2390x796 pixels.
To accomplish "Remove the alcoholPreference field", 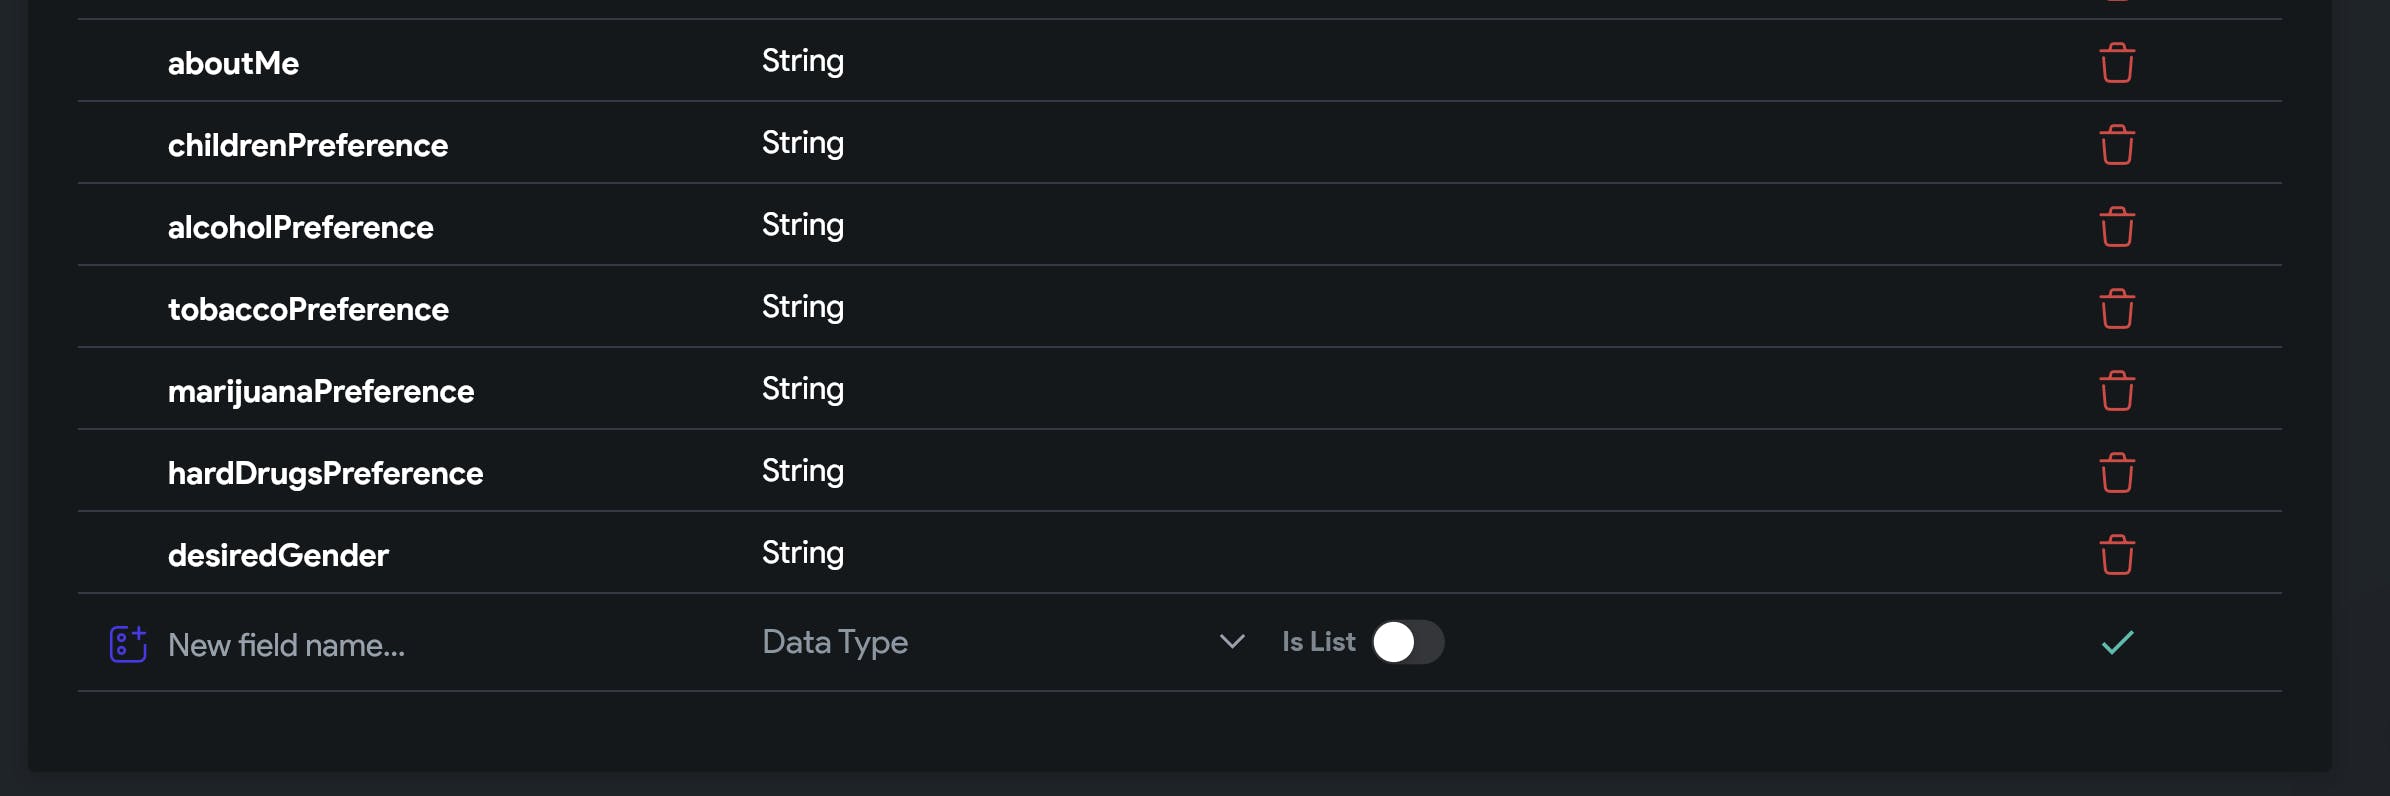I will [x=2116, y=227].
